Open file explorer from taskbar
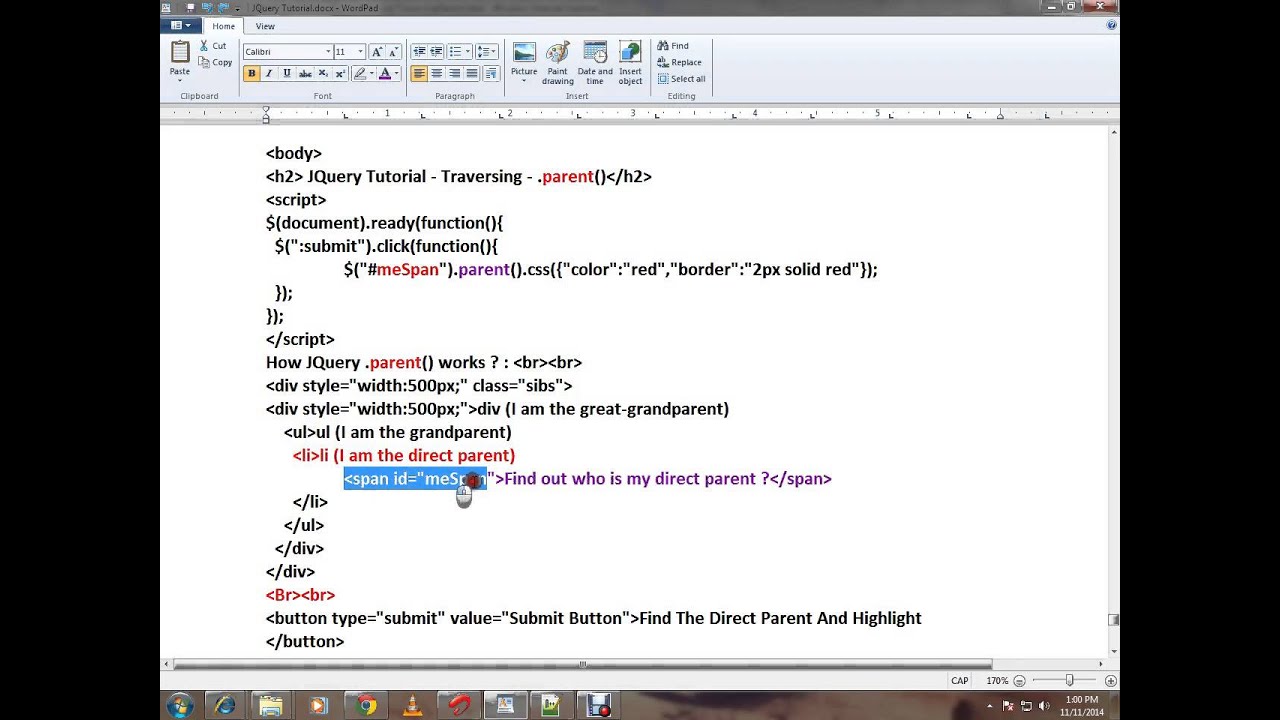The height and width of the screenshot is (720, 1280). pyautogui.click(x=271, y=705)
